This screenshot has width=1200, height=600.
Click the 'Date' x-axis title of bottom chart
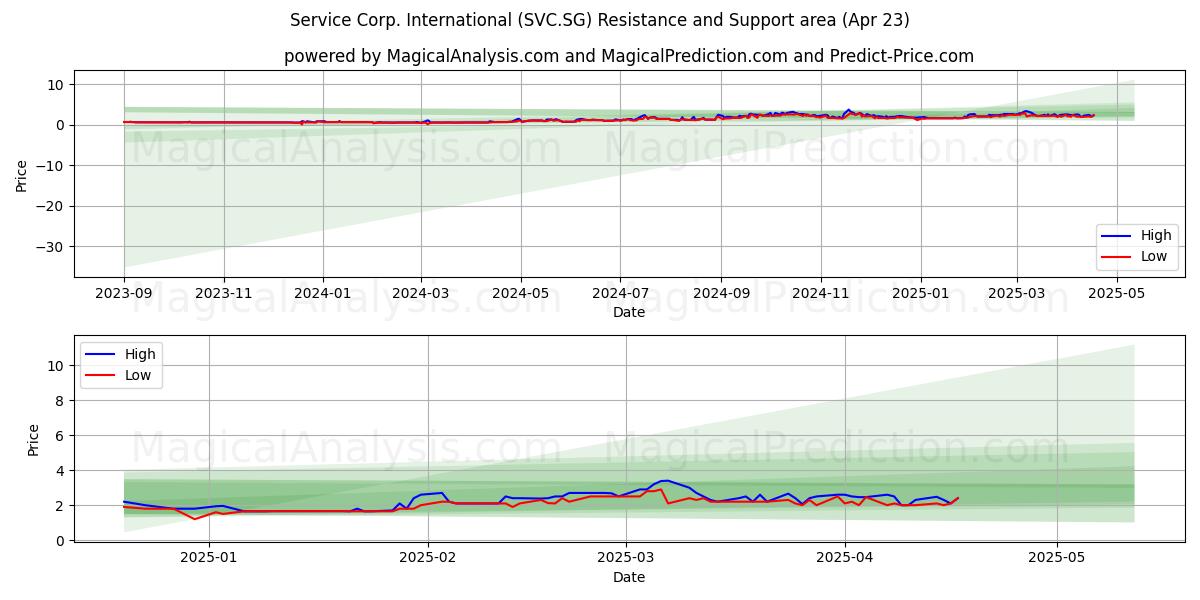(629, 577)
